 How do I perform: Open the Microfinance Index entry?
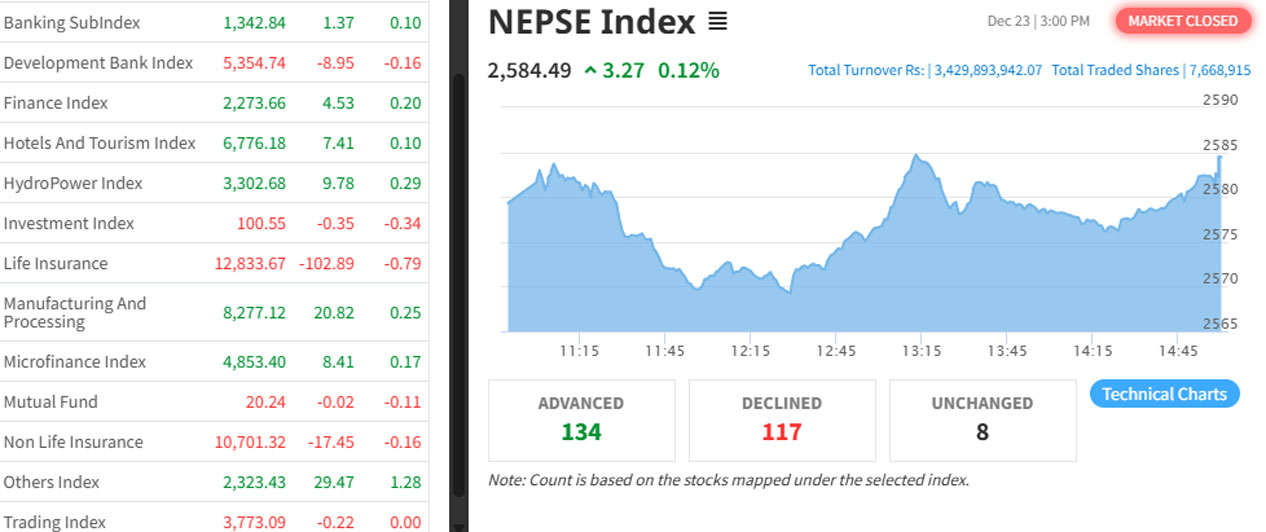pyautogui.click(x=75, y=362)
